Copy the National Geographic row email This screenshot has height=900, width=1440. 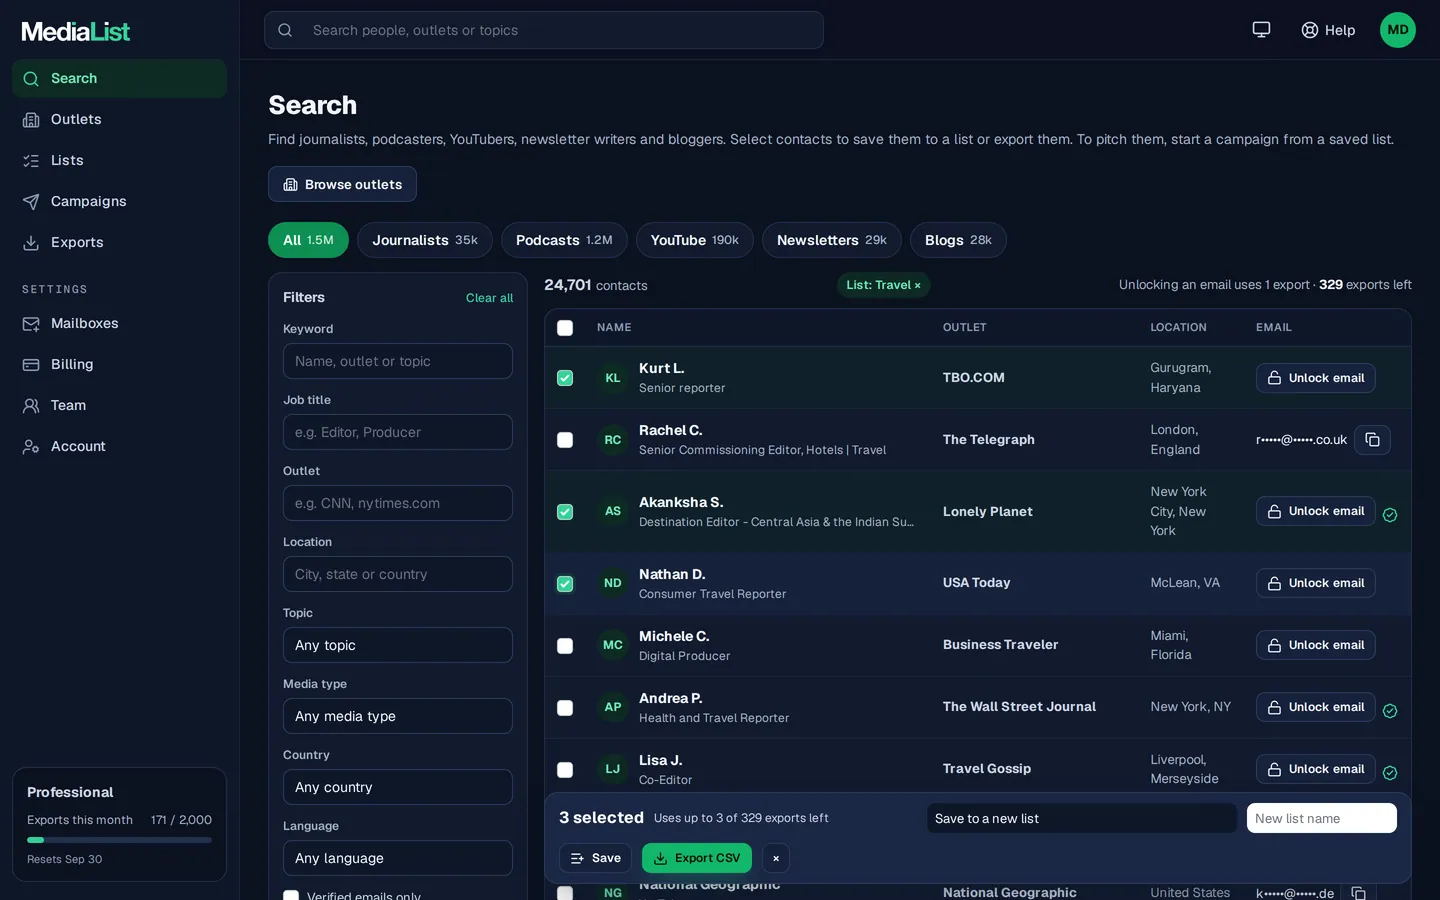1359,893
